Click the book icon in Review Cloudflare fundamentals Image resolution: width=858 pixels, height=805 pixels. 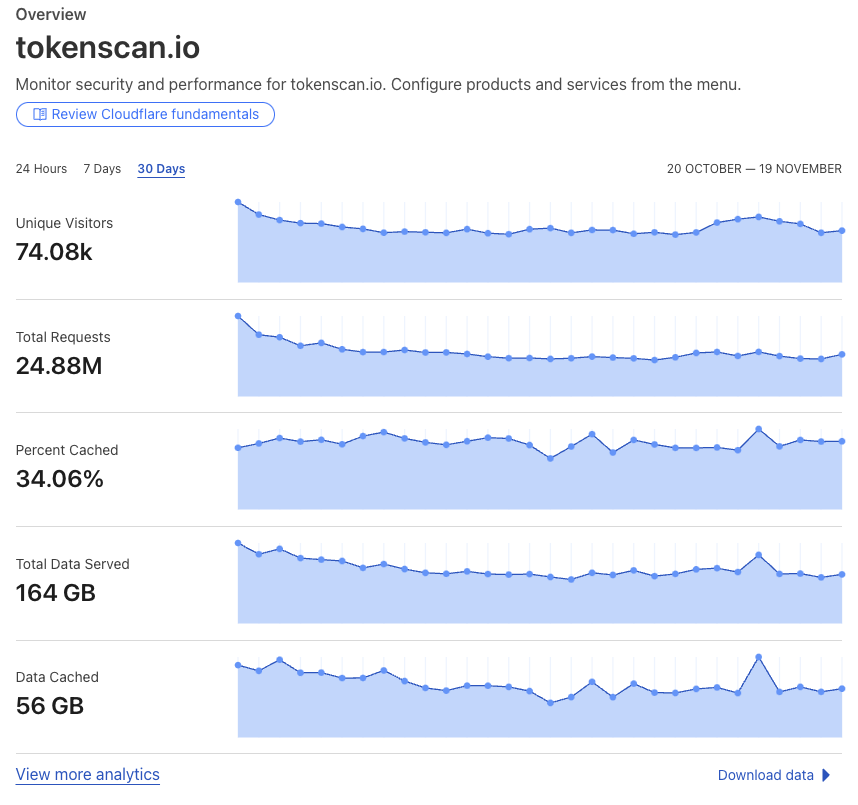pyautogui.click(x=40, y=114)
